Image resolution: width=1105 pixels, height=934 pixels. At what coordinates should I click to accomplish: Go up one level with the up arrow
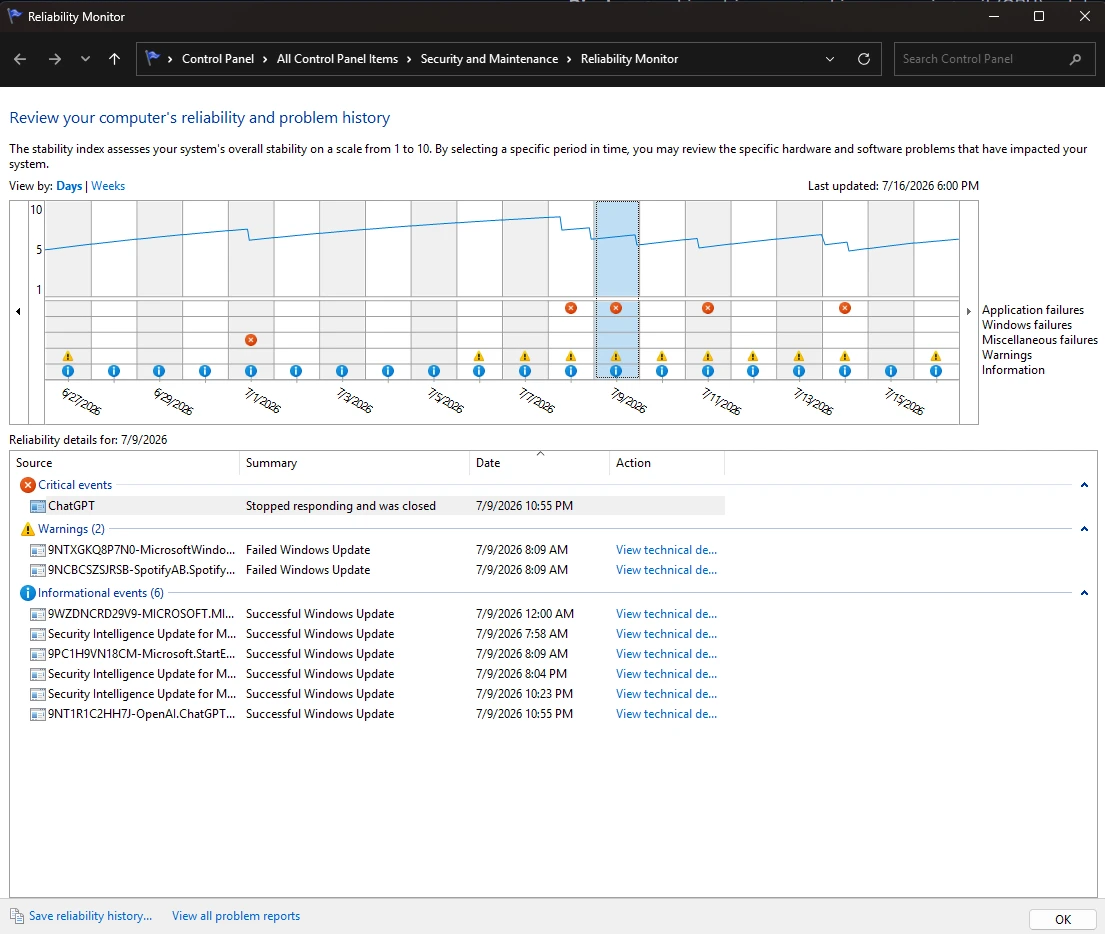[x=114, y=59]
